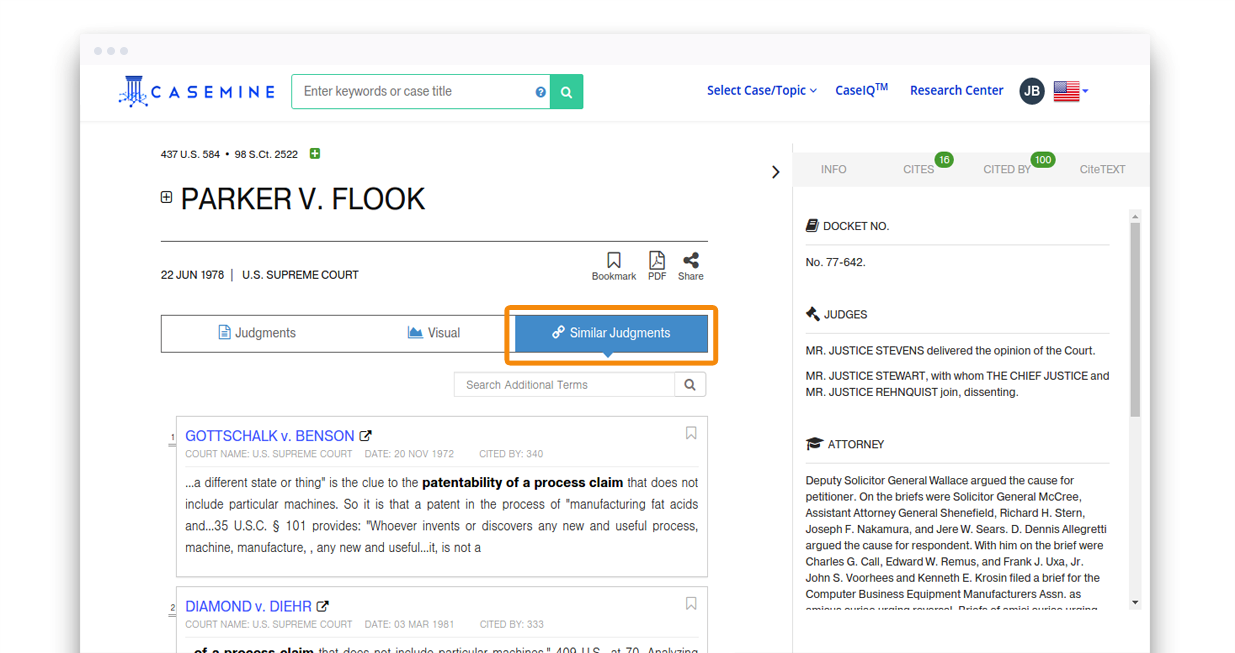1235x653 pixels.
Task: Click the green search magnifier button
Action: coord(566,92)
